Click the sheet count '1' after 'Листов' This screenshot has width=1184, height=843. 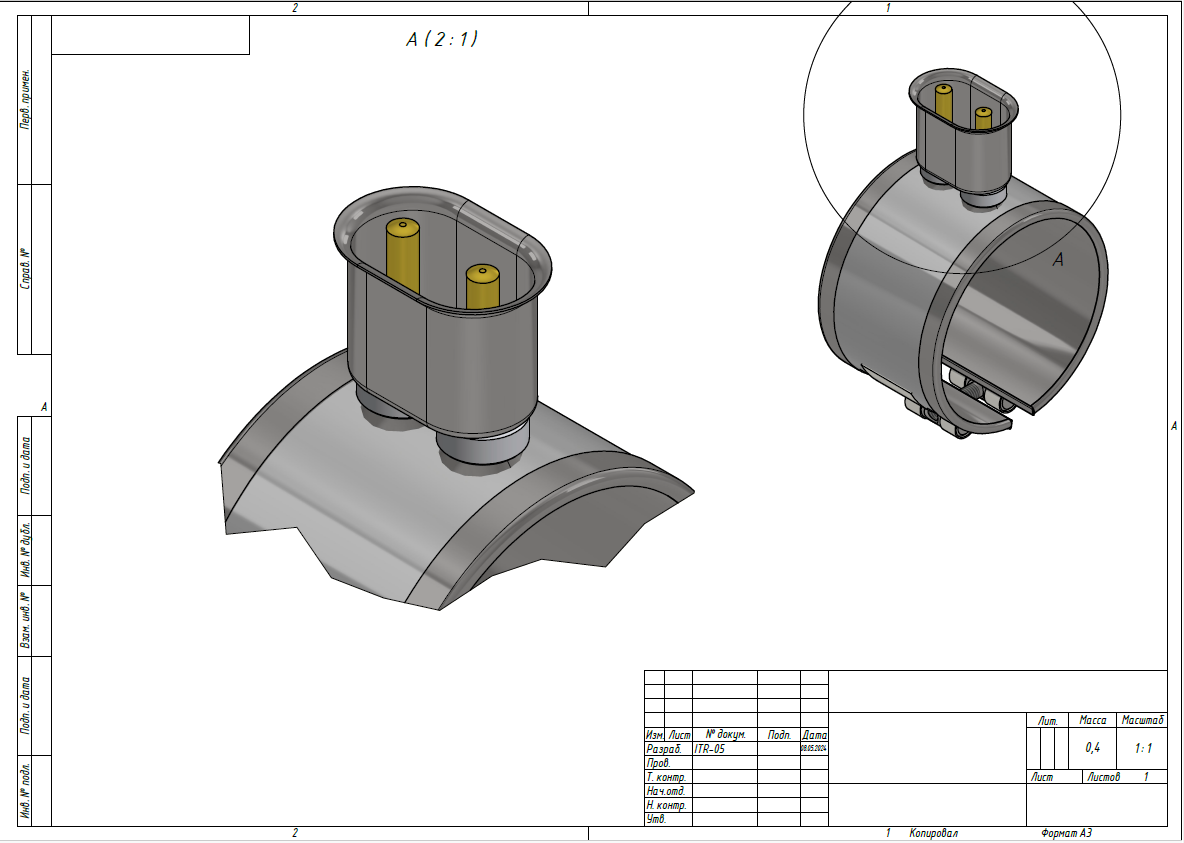click(1145, 777)
